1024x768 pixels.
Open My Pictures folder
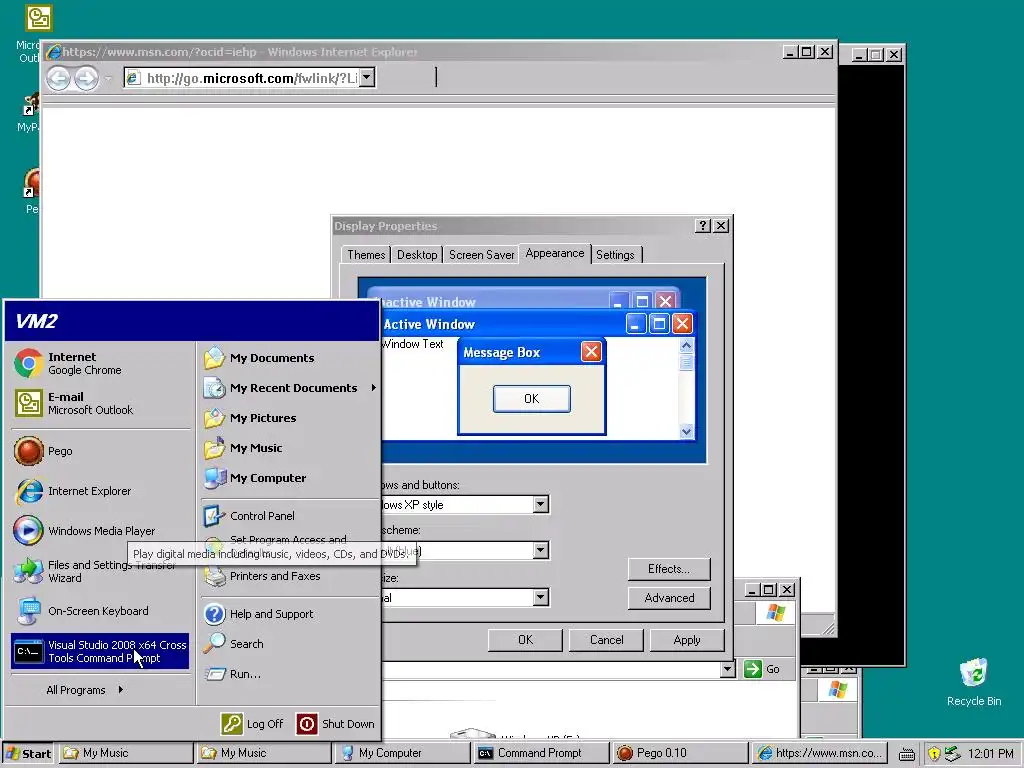[290, 418]
